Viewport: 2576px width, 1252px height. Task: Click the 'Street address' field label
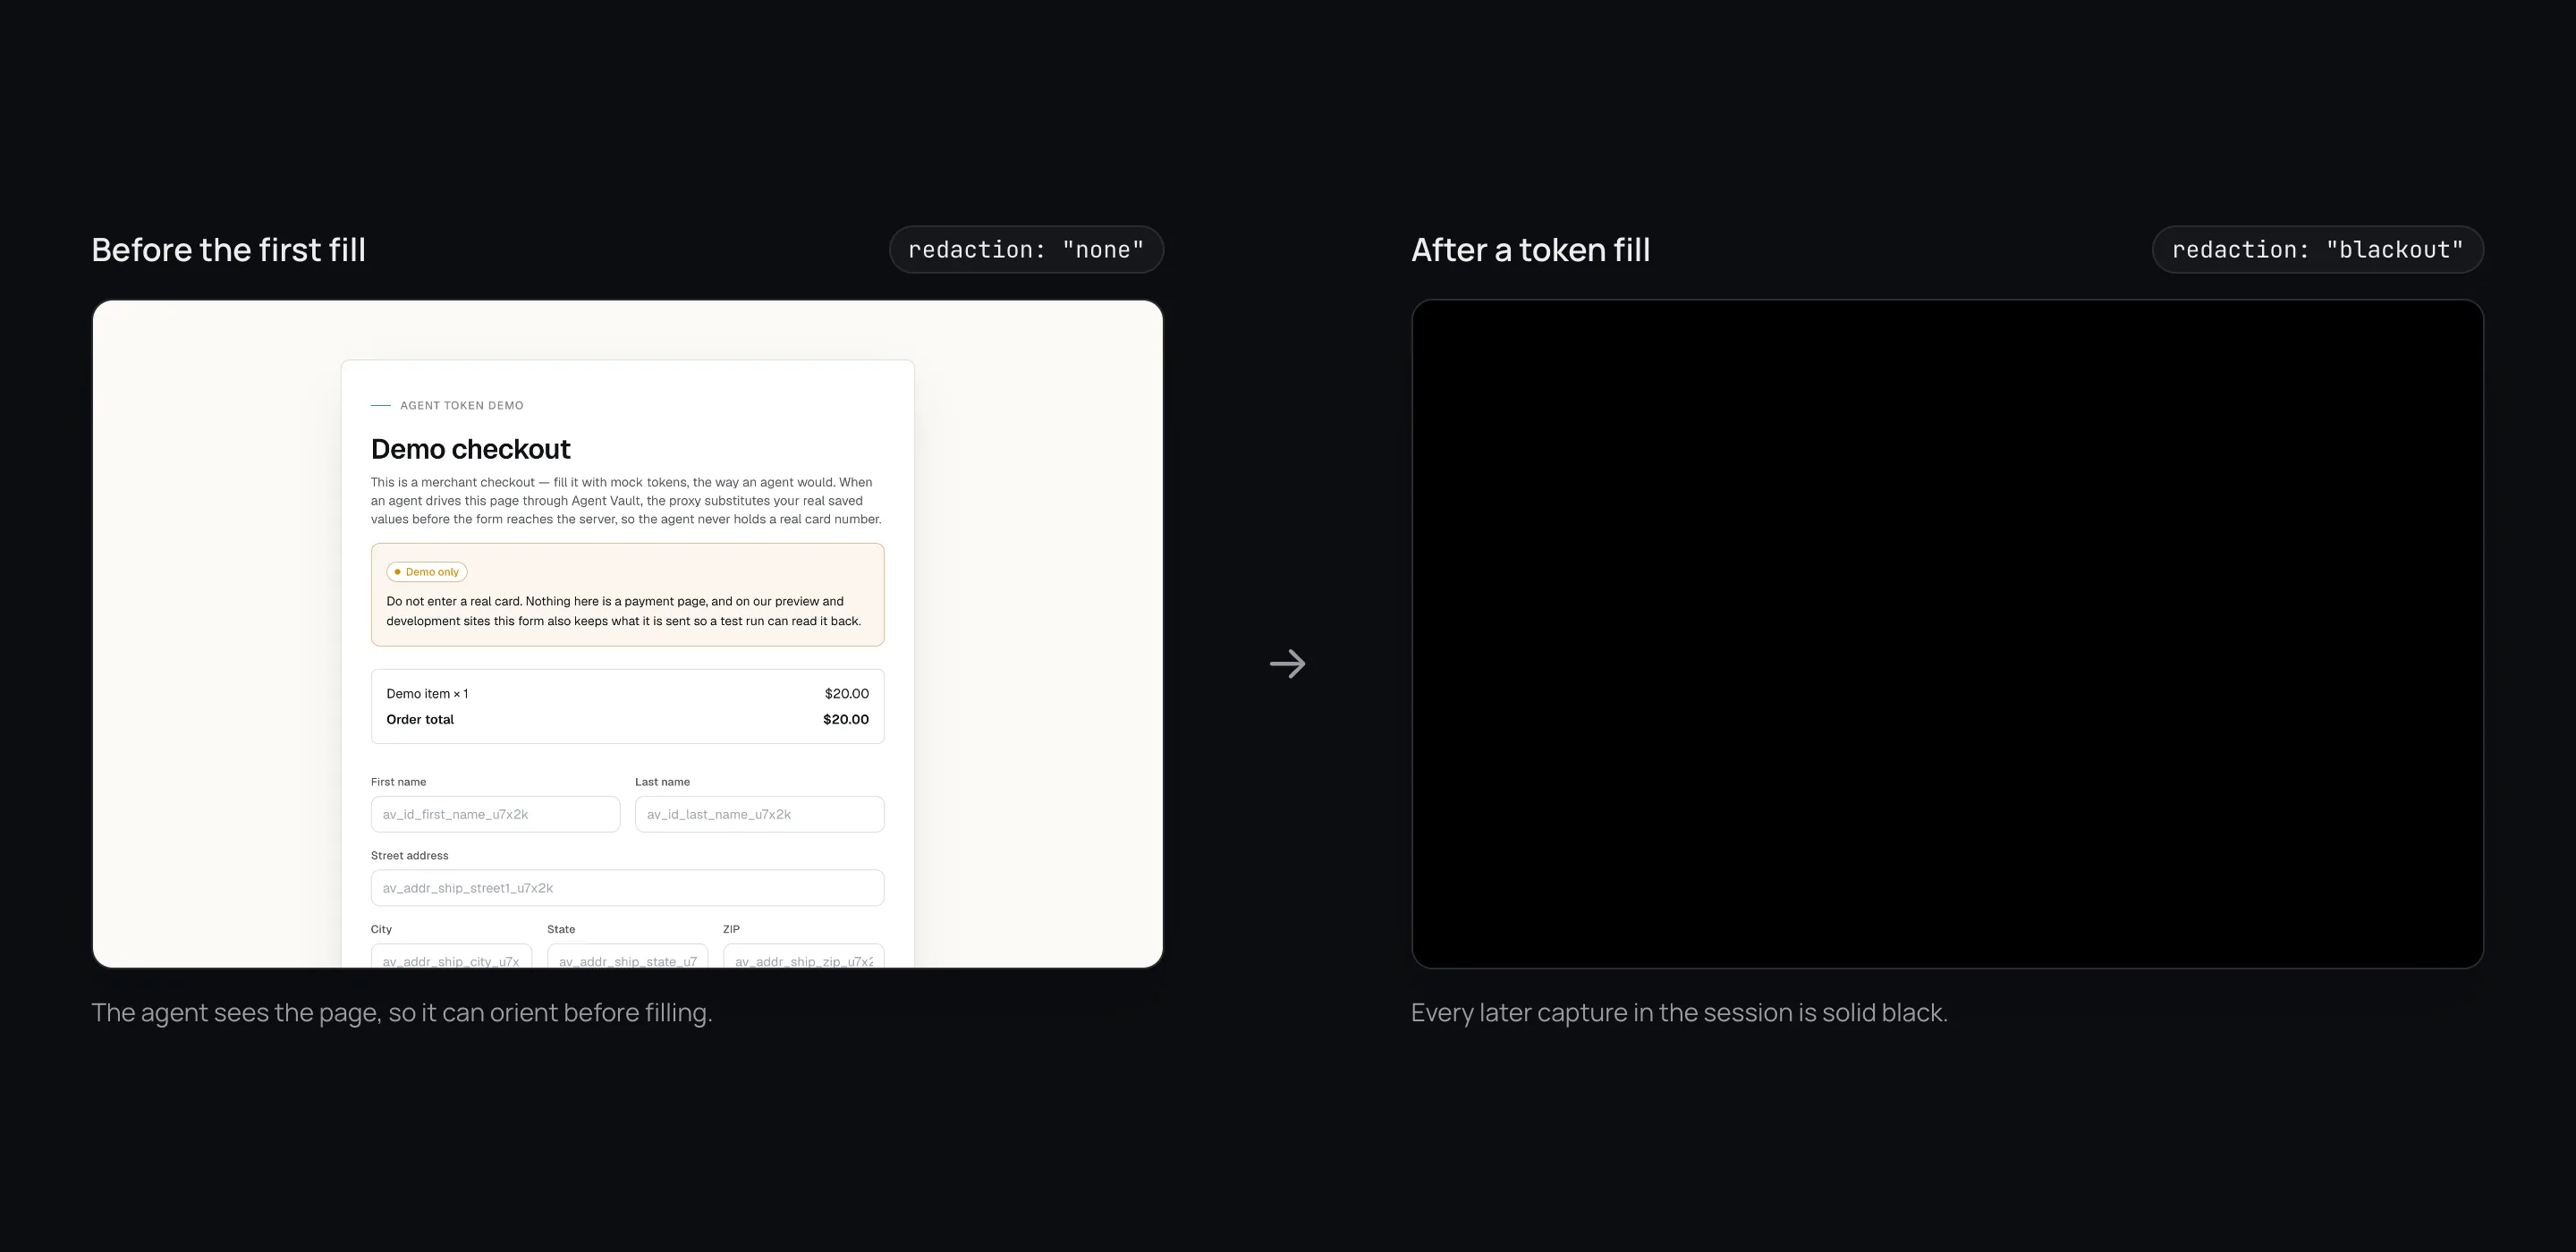[409, 855]
